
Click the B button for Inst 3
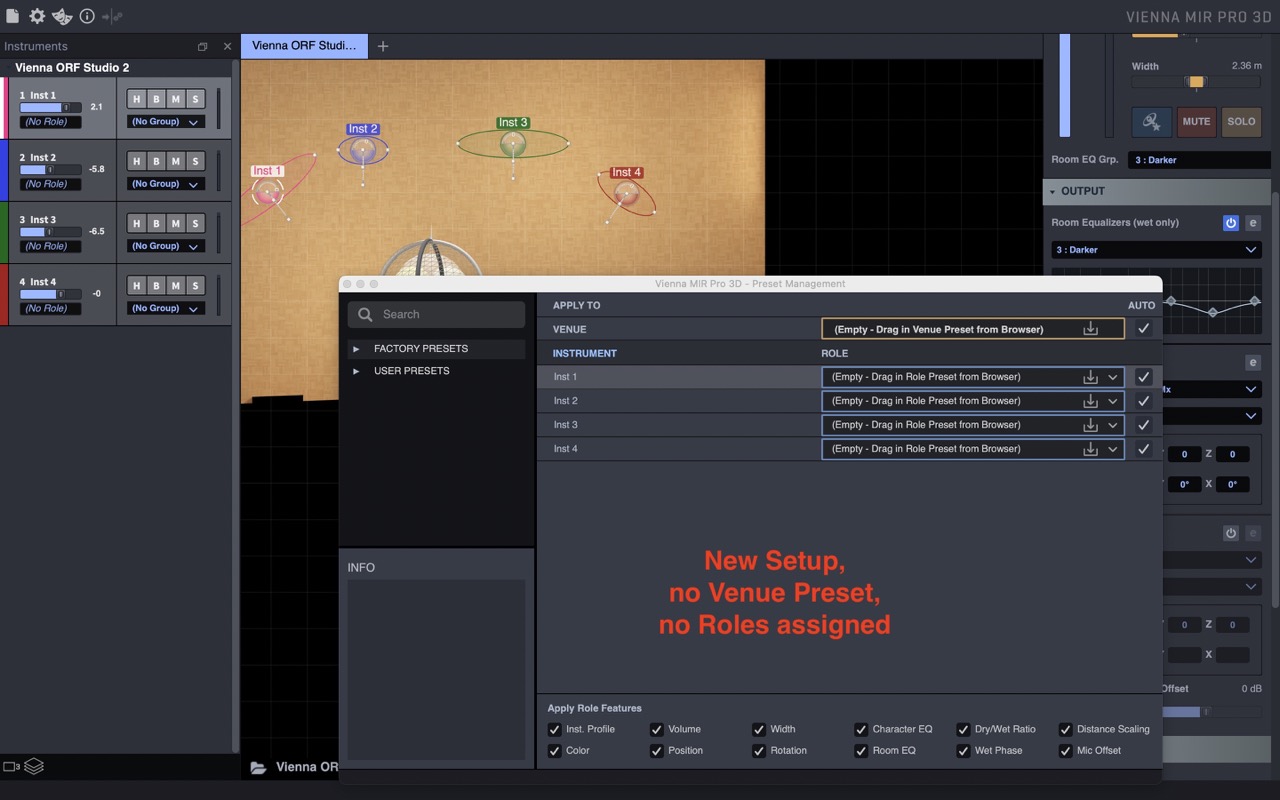point(156,223)
